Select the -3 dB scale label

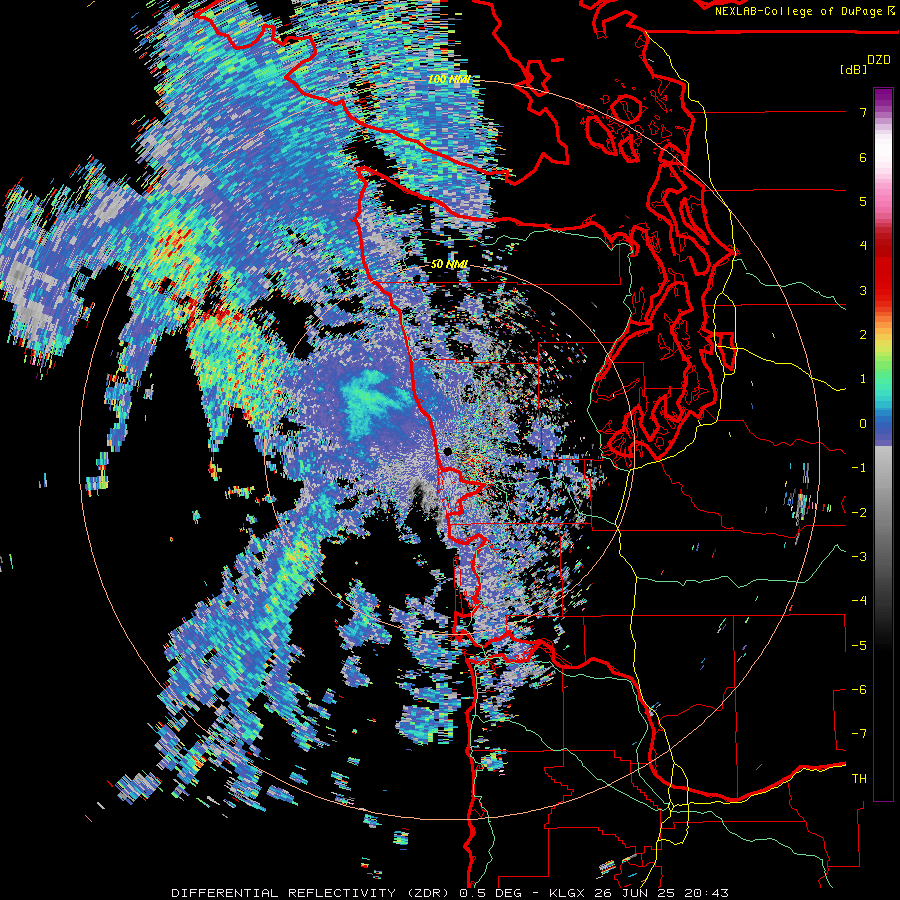(x=859, y=557)
